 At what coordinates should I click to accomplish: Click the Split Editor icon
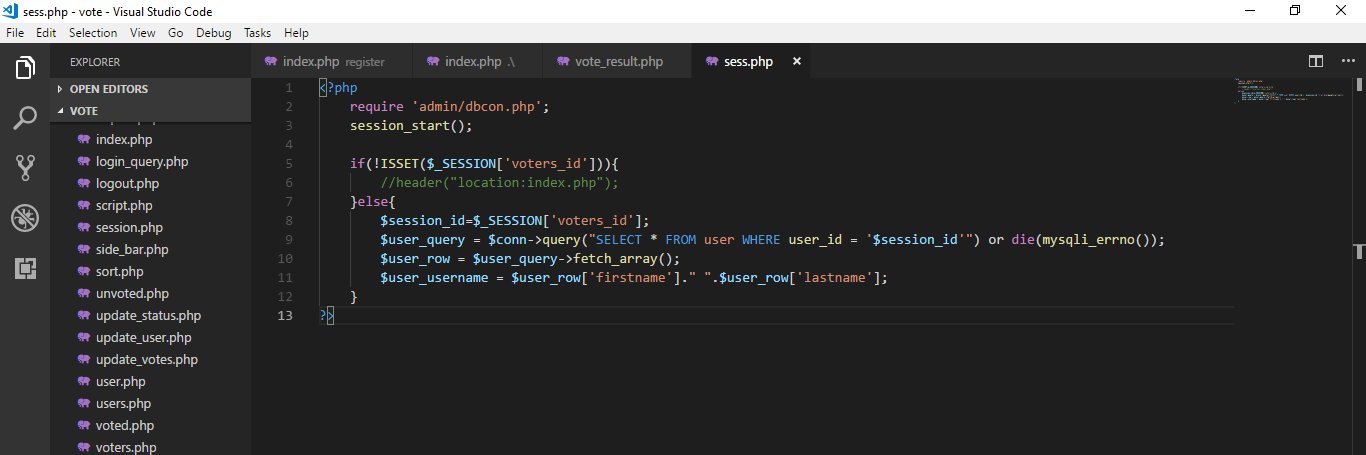[1316, 62]
